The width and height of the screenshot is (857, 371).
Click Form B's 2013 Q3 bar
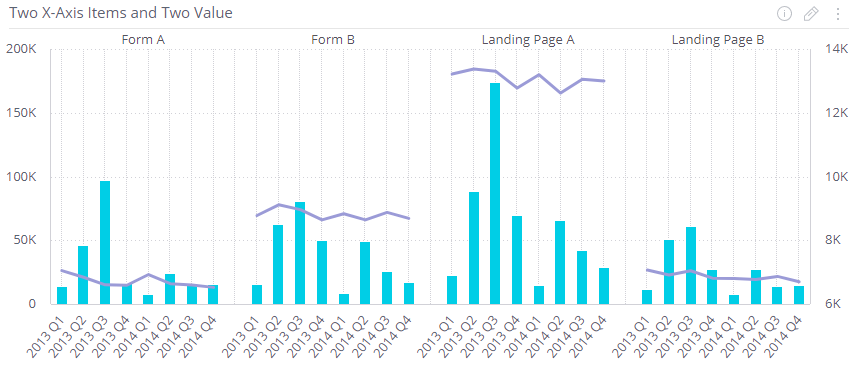pos(300,253)
